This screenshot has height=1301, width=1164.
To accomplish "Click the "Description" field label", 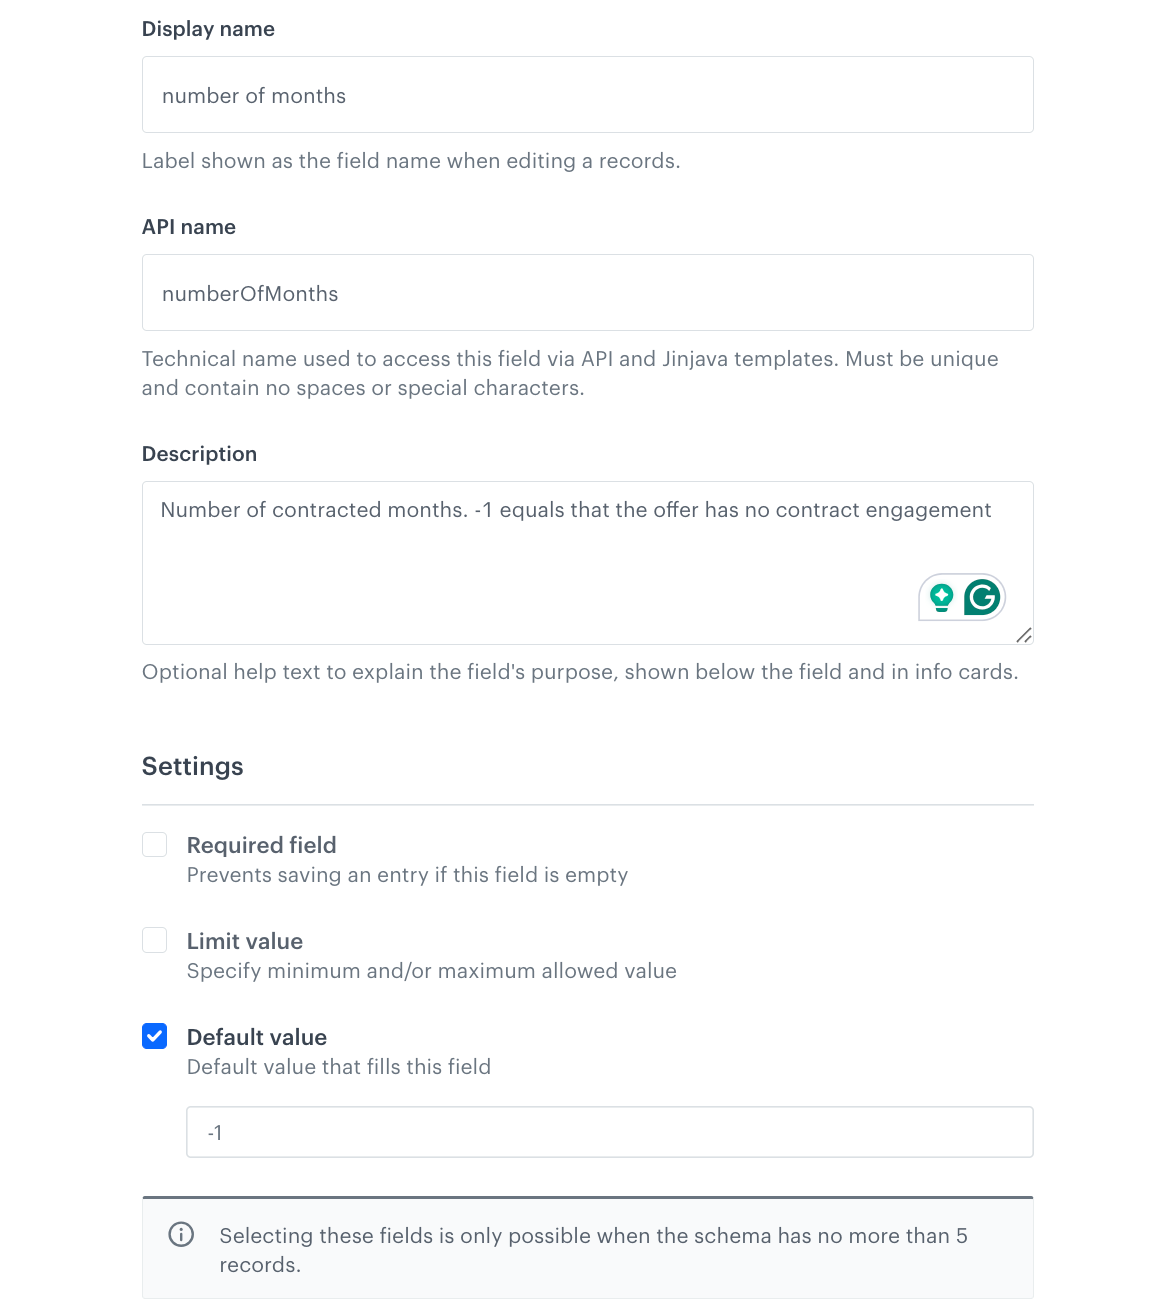I will pos(199,454).
